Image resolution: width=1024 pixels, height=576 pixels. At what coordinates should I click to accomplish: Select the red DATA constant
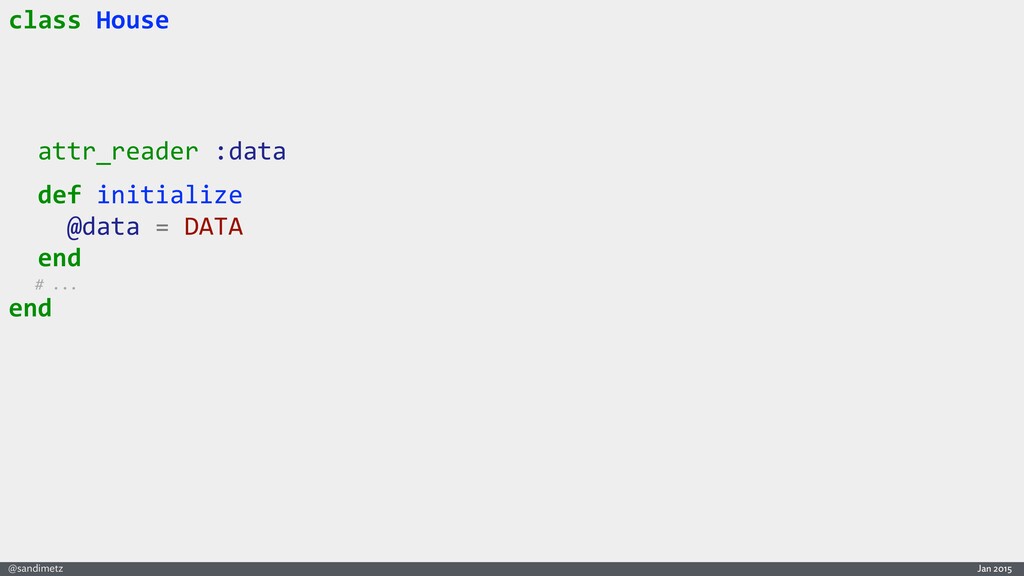(213, 227)
